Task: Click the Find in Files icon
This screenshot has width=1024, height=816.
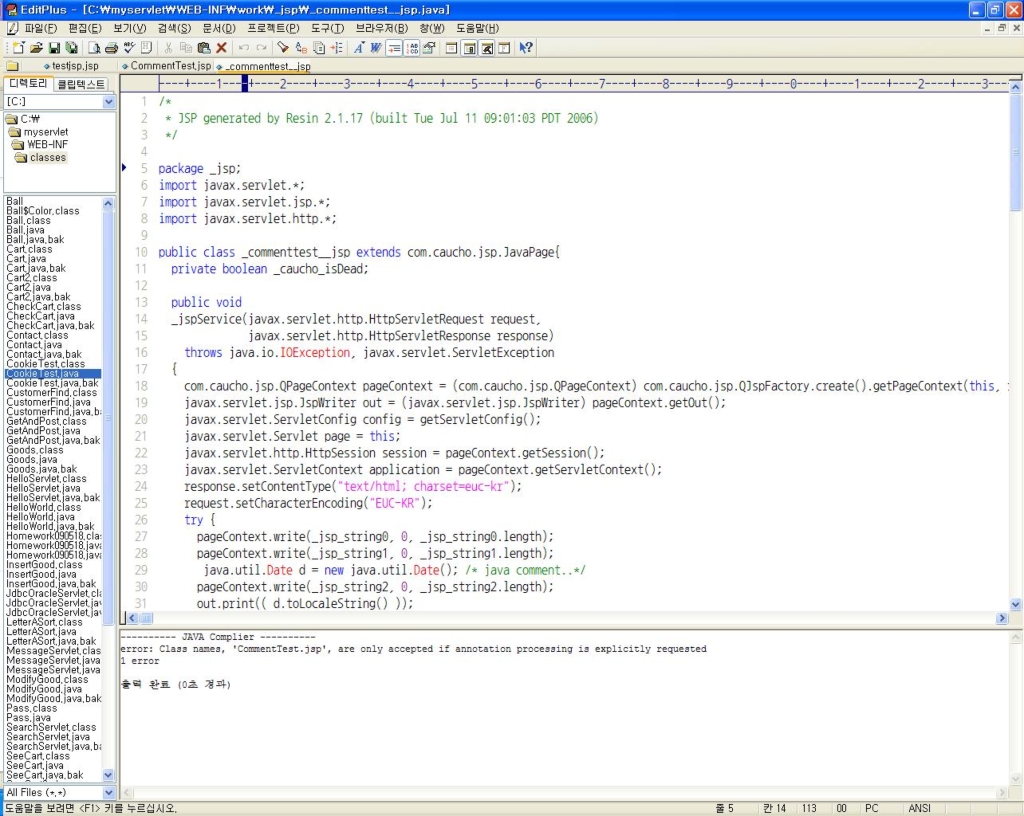Action: pos(319,48)
